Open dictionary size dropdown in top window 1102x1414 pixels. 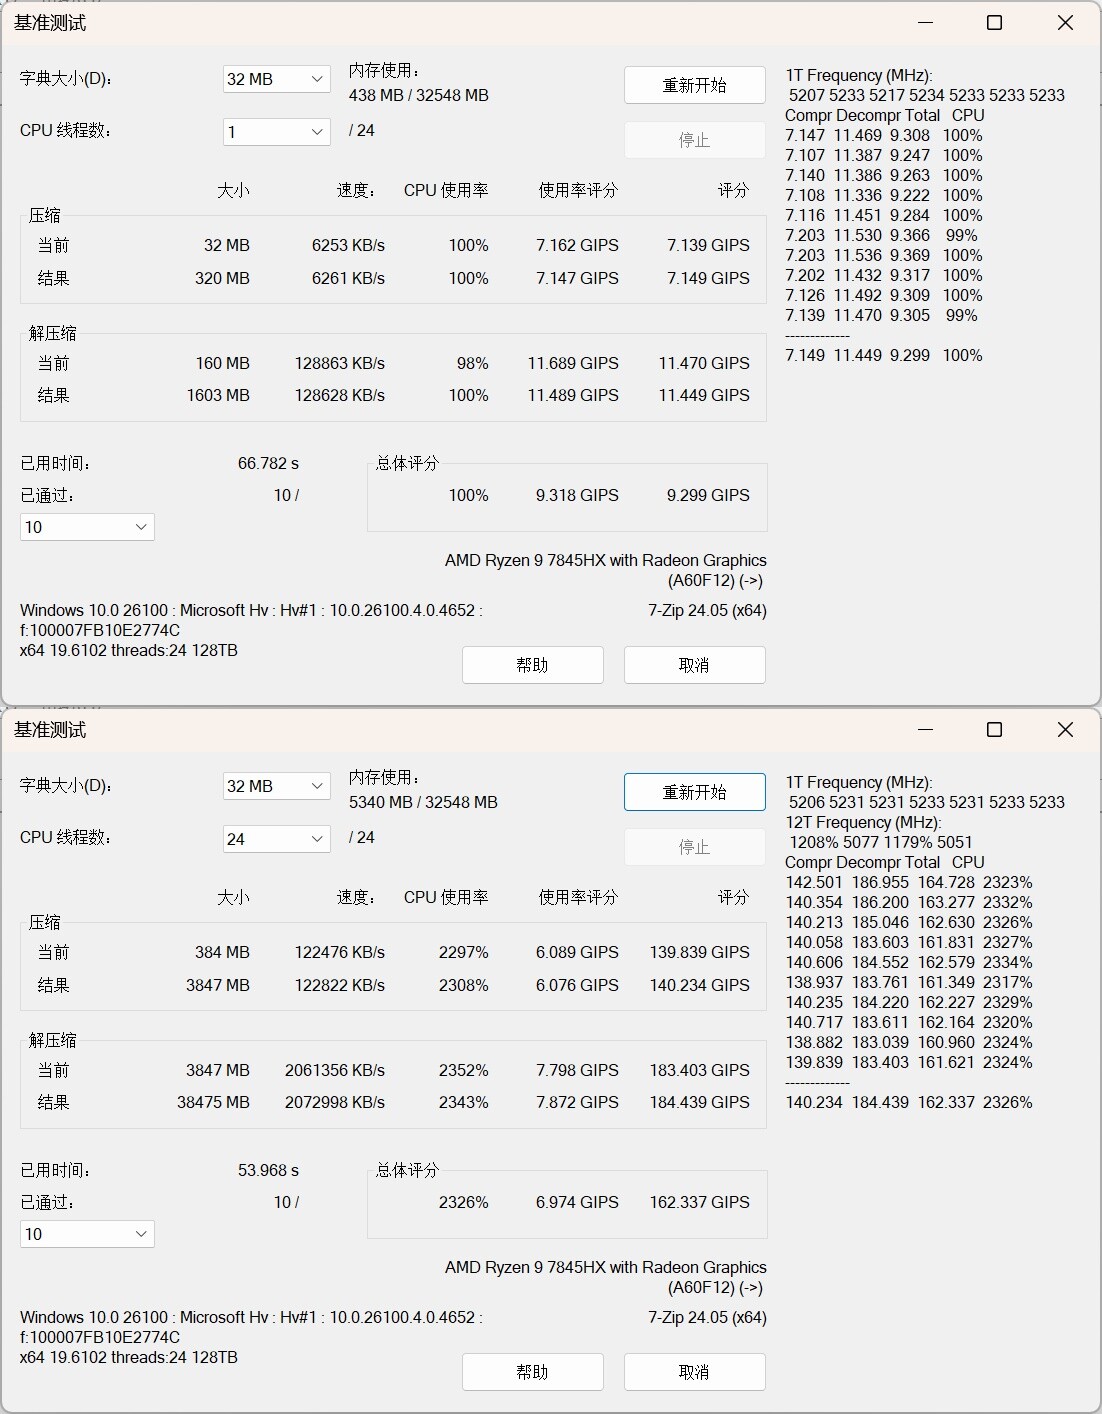coord(277,79)
